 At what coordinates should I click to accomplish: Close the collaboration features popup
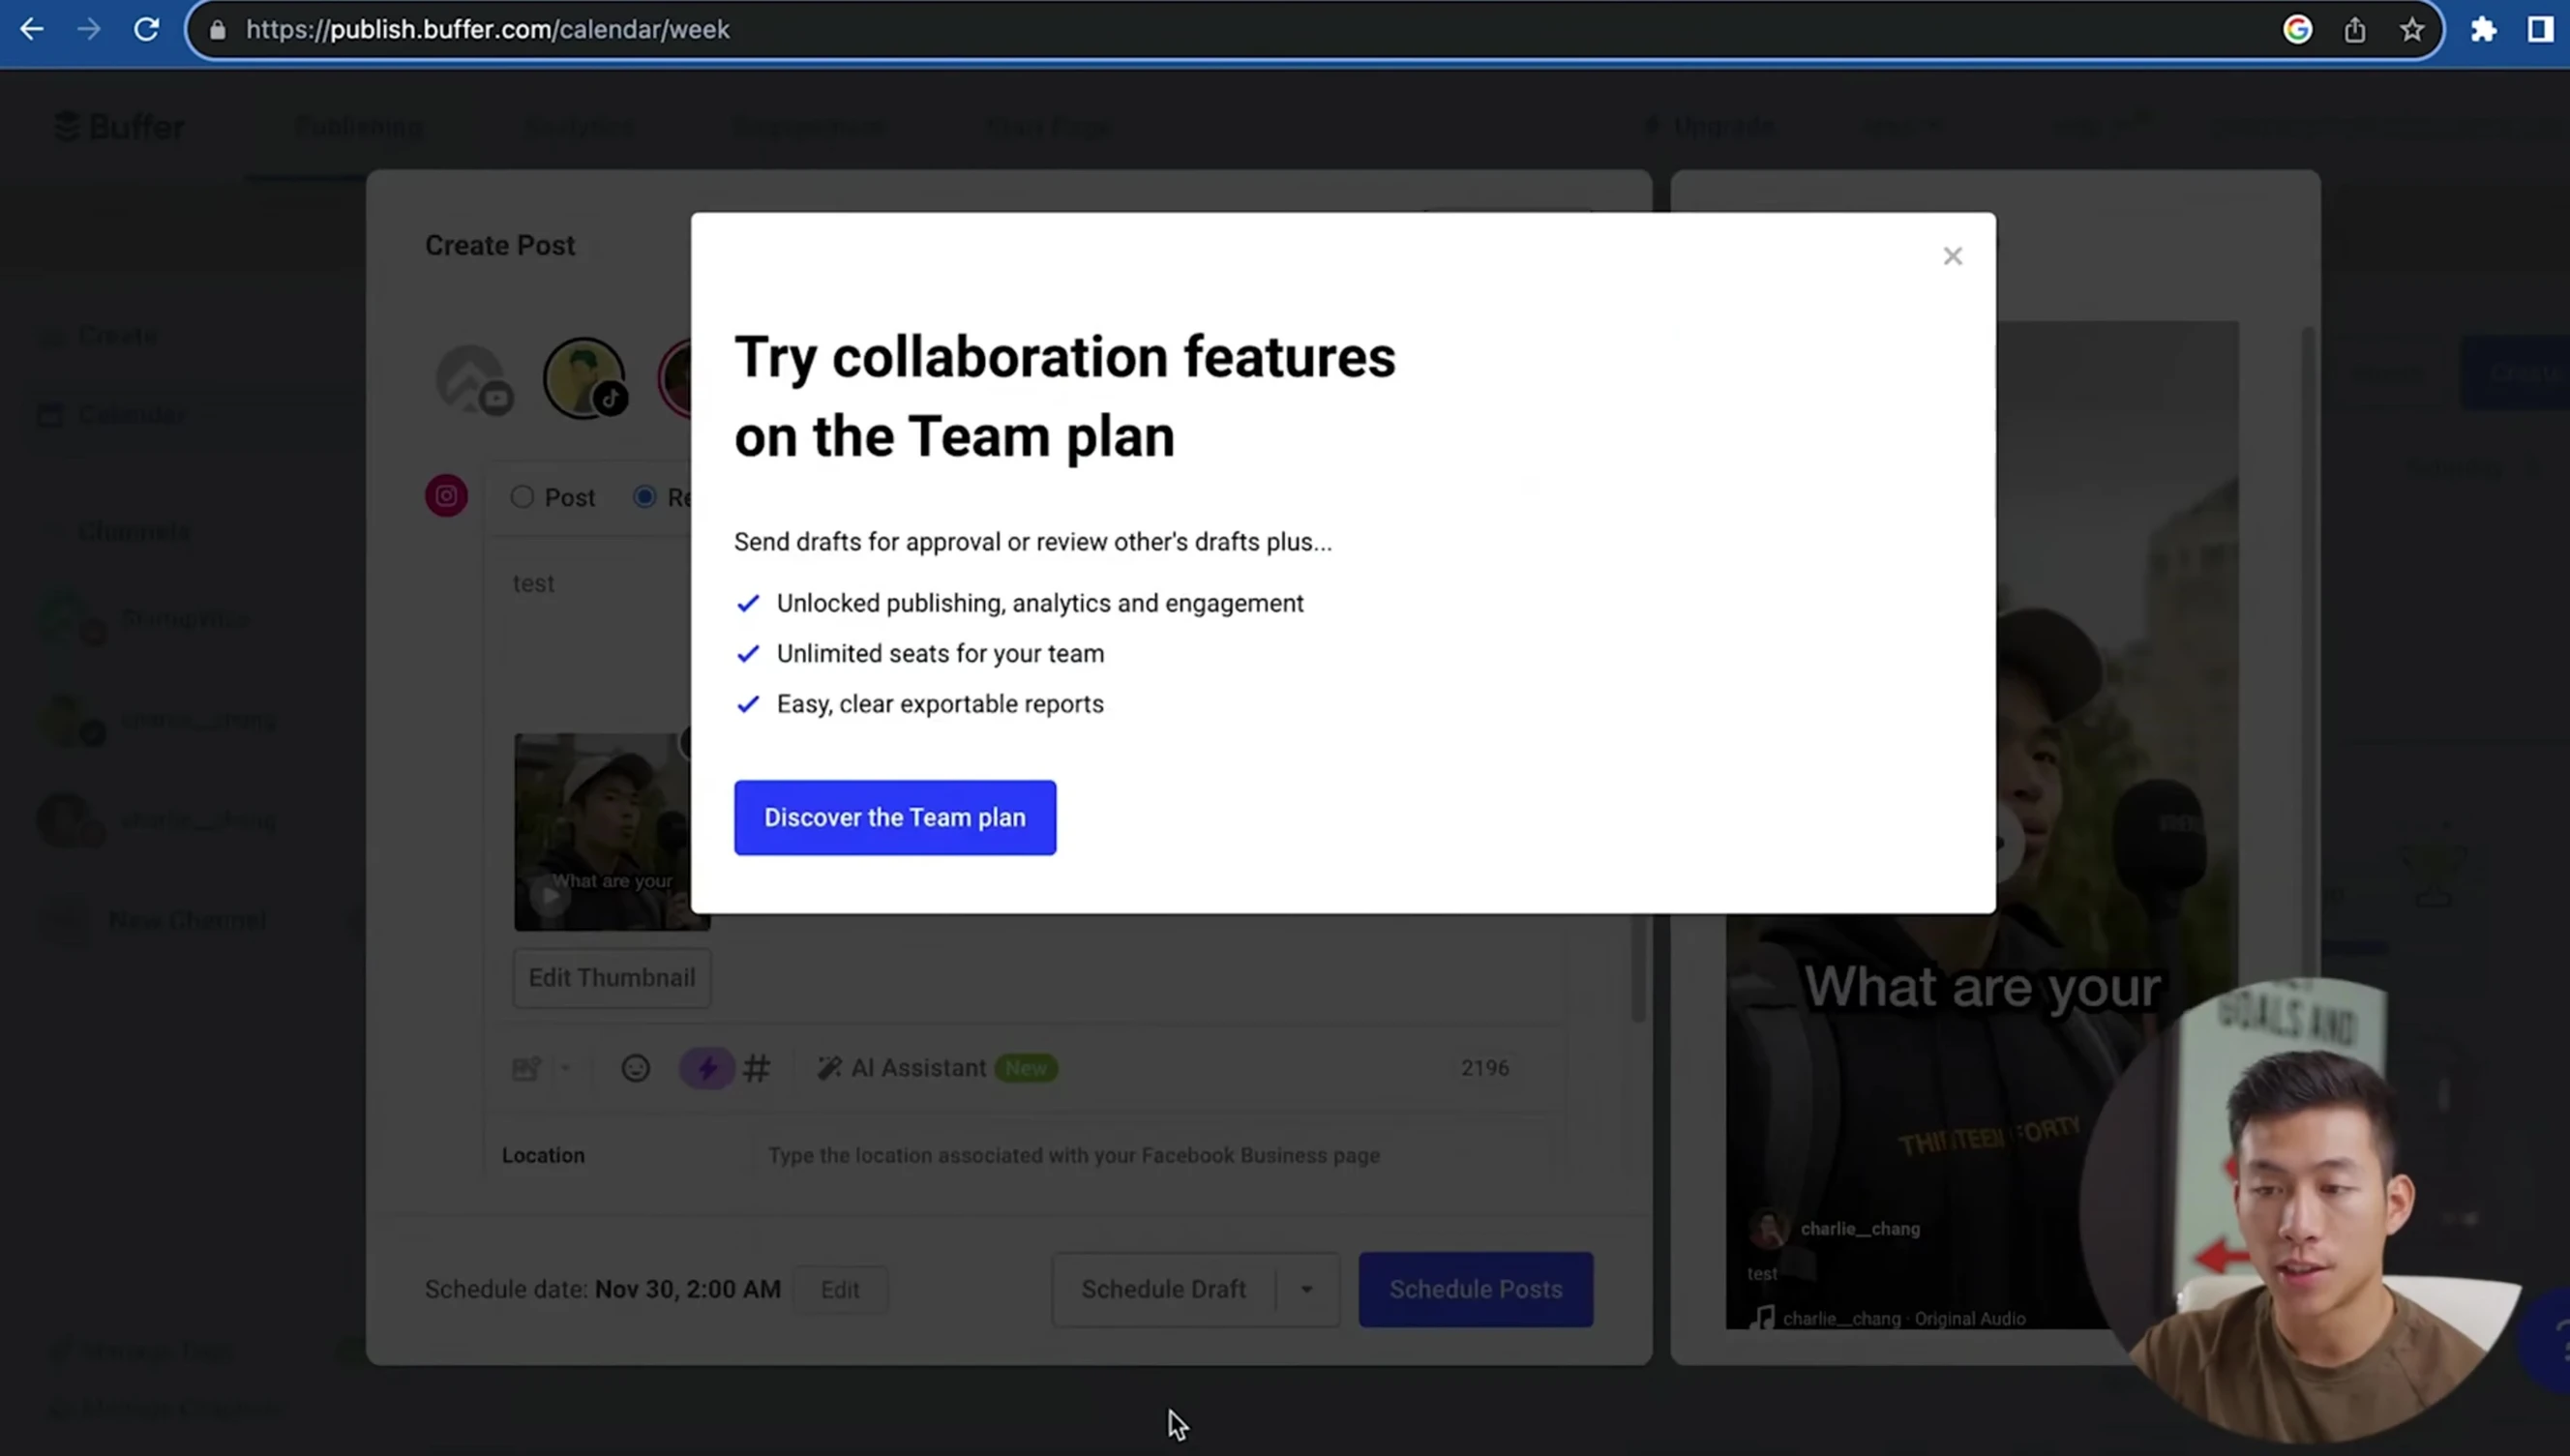coord(1952,256)
